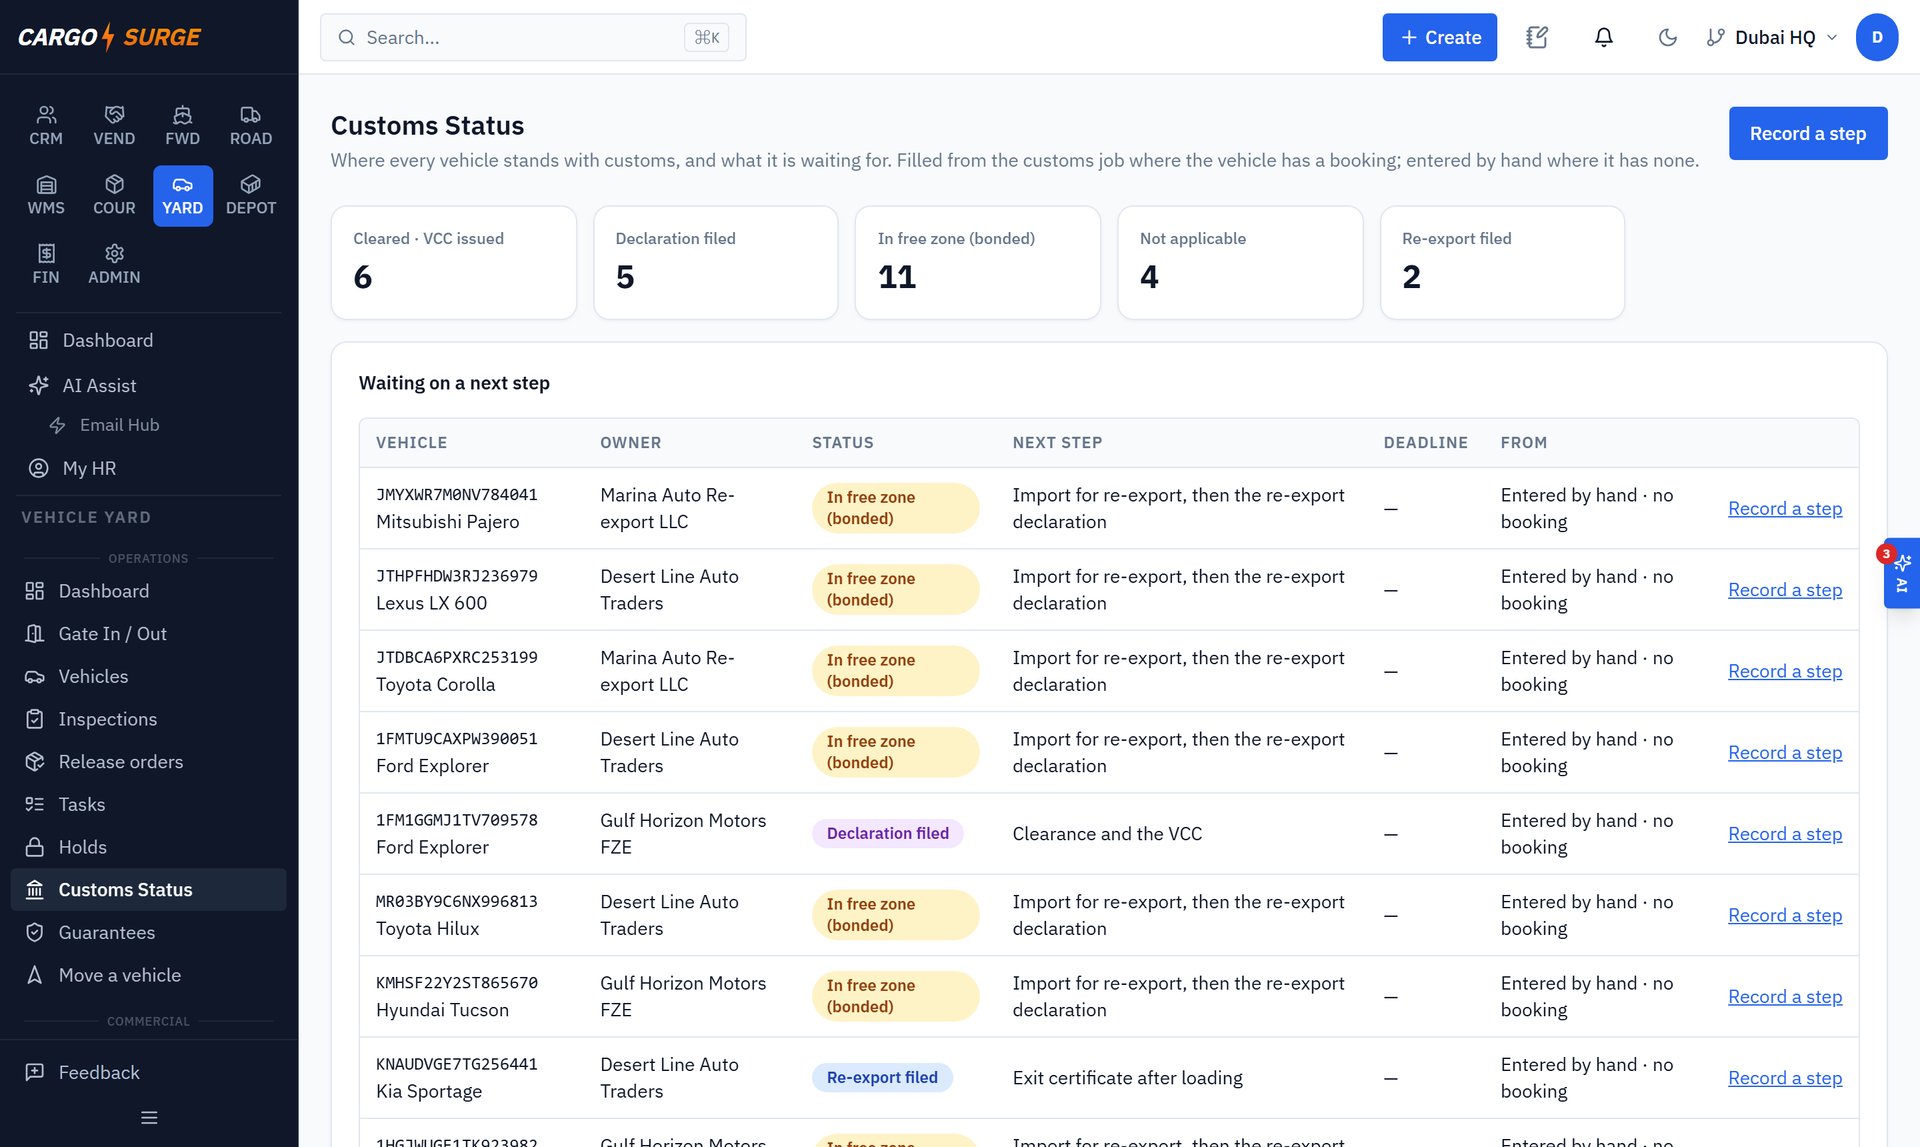Open the AI assistant side tab

(x=1901, y=573)
